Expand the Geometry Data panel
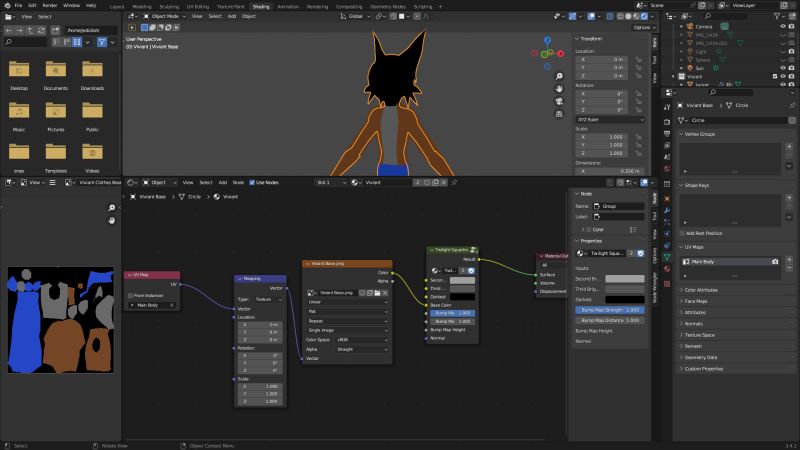Image resolution: width=800 pixels, height=450 pixels. (700, 357)
